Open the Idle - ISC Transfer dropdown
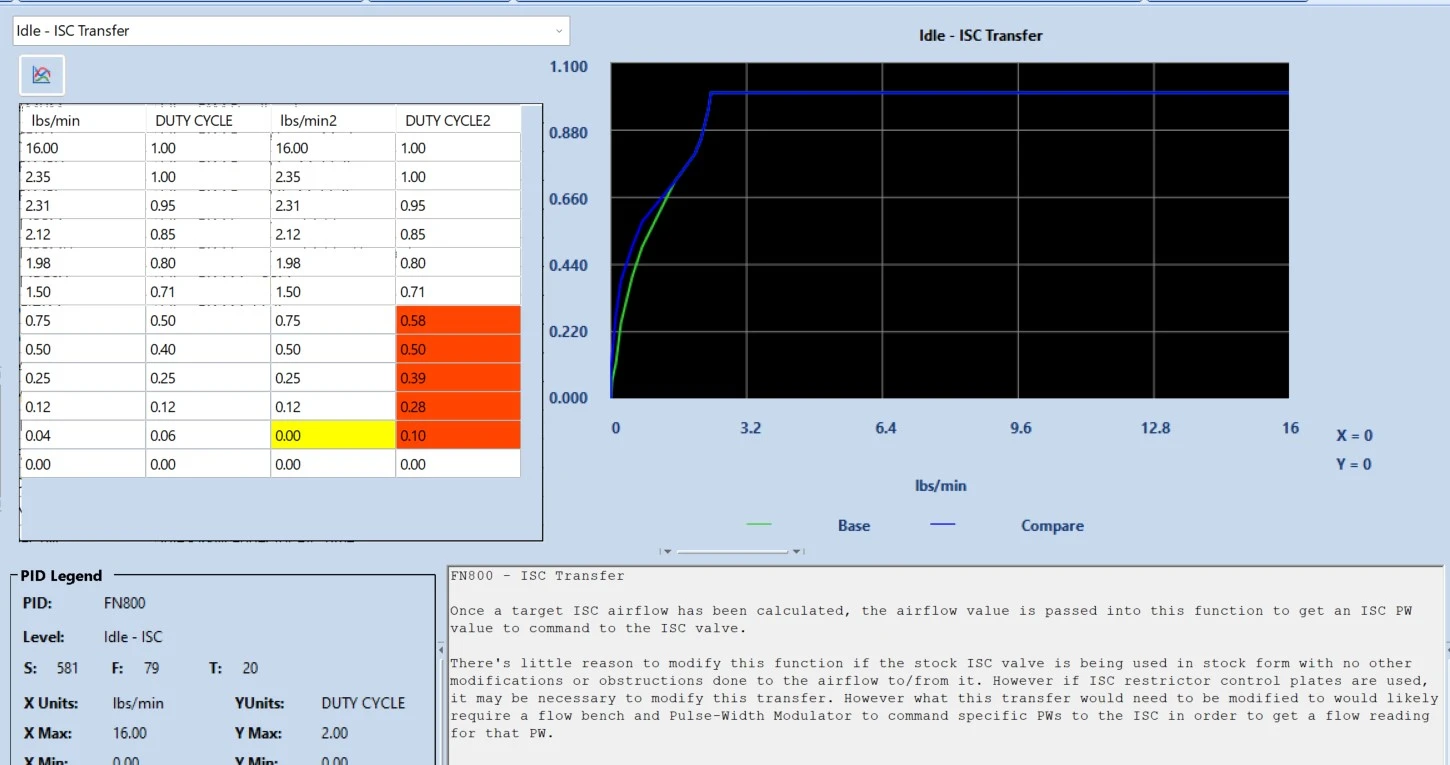Screen dimensions: 1450x765 click(291, 31)
